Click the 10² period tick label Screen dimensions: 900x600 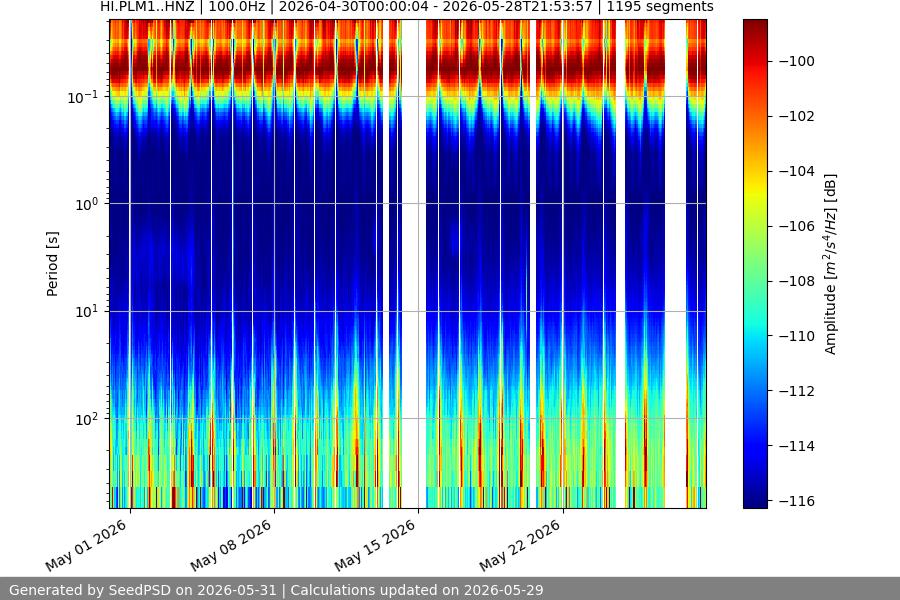click(86, 419)
